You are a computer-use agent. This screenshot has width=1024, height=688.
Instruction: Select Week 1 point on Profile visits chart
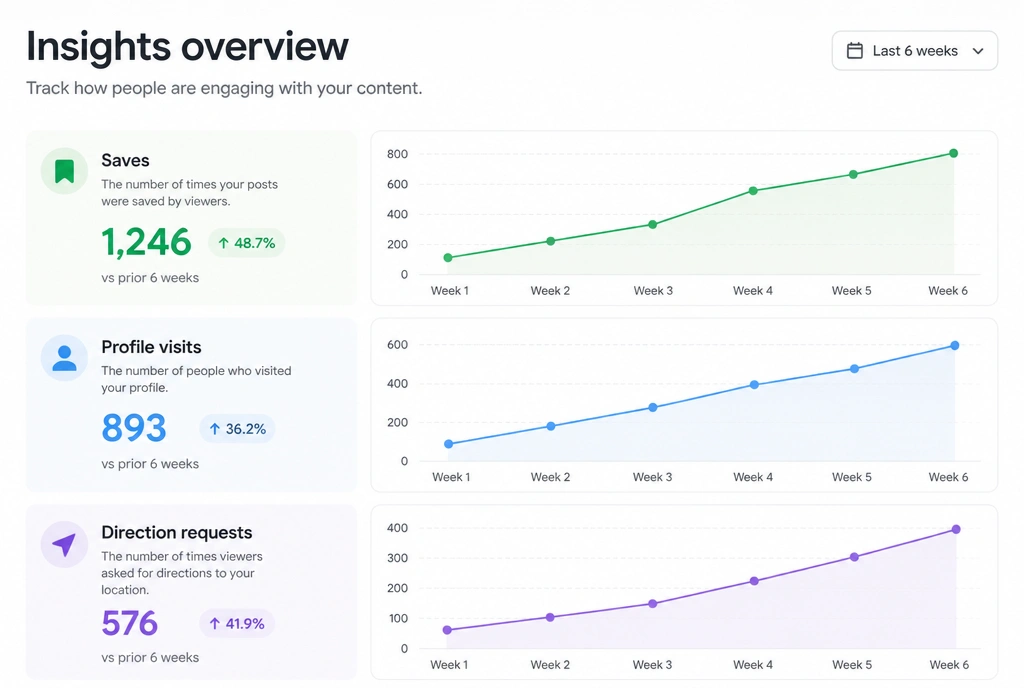click(449, 444)
